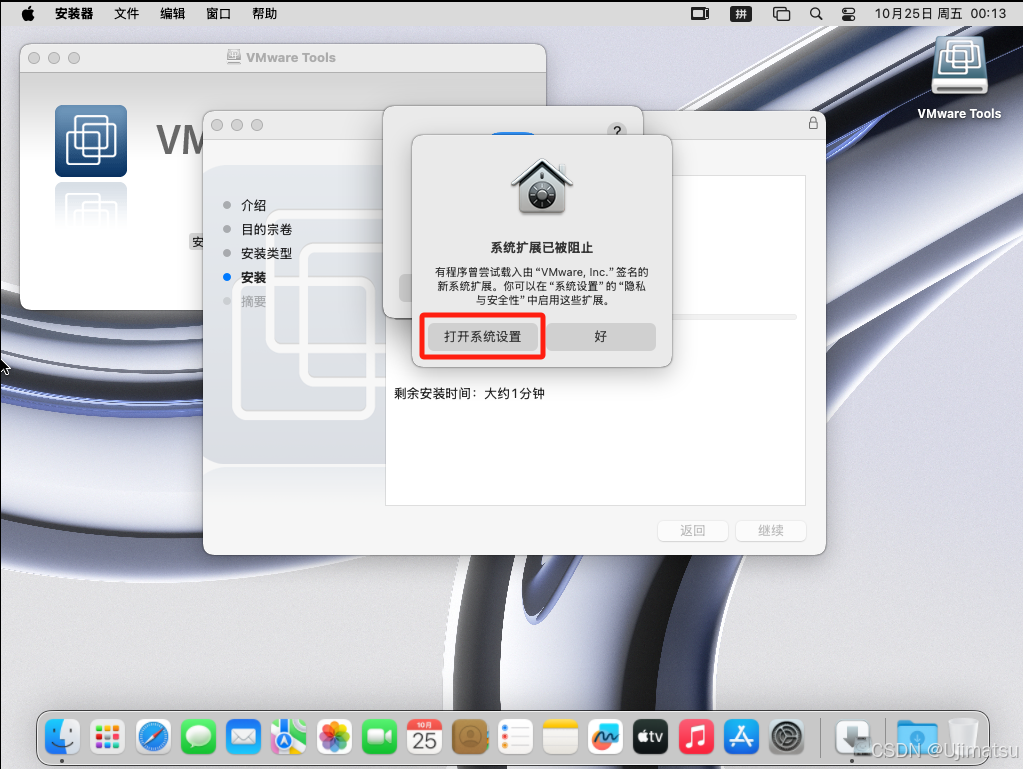The height and width of the screenshot is (769, 1023).
Task: Click the VMware Tools icon in the background window
Action: [91, 141]
